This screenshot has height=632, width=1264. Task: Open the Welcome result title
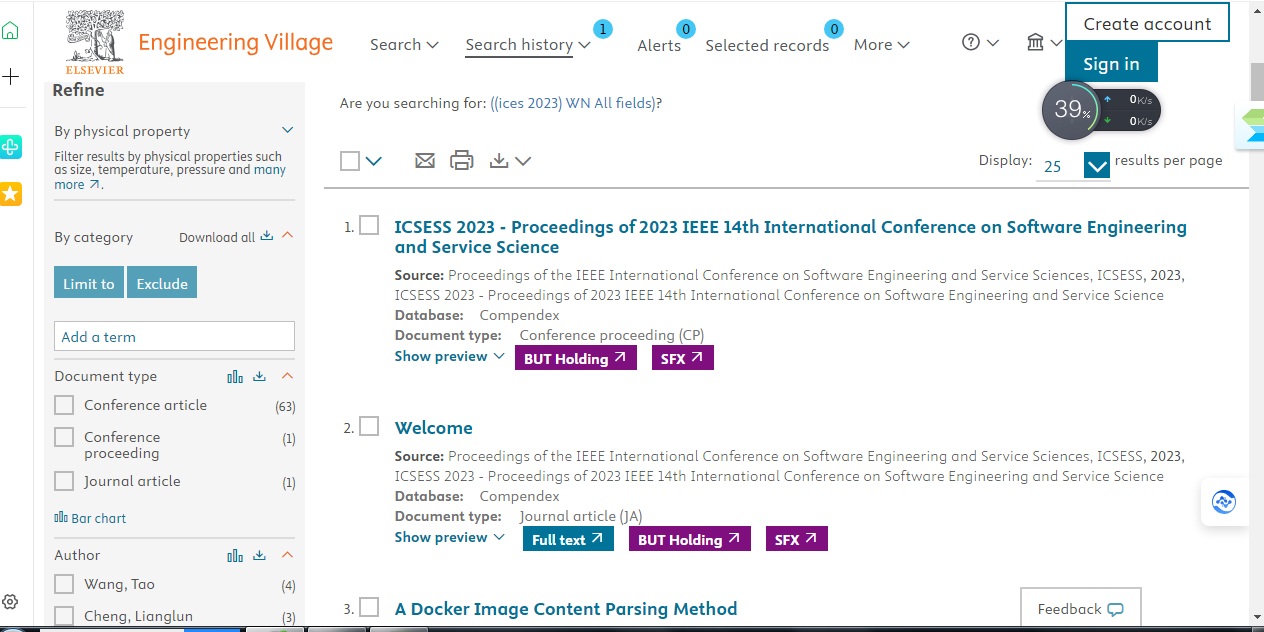click(x=433, y=428)
